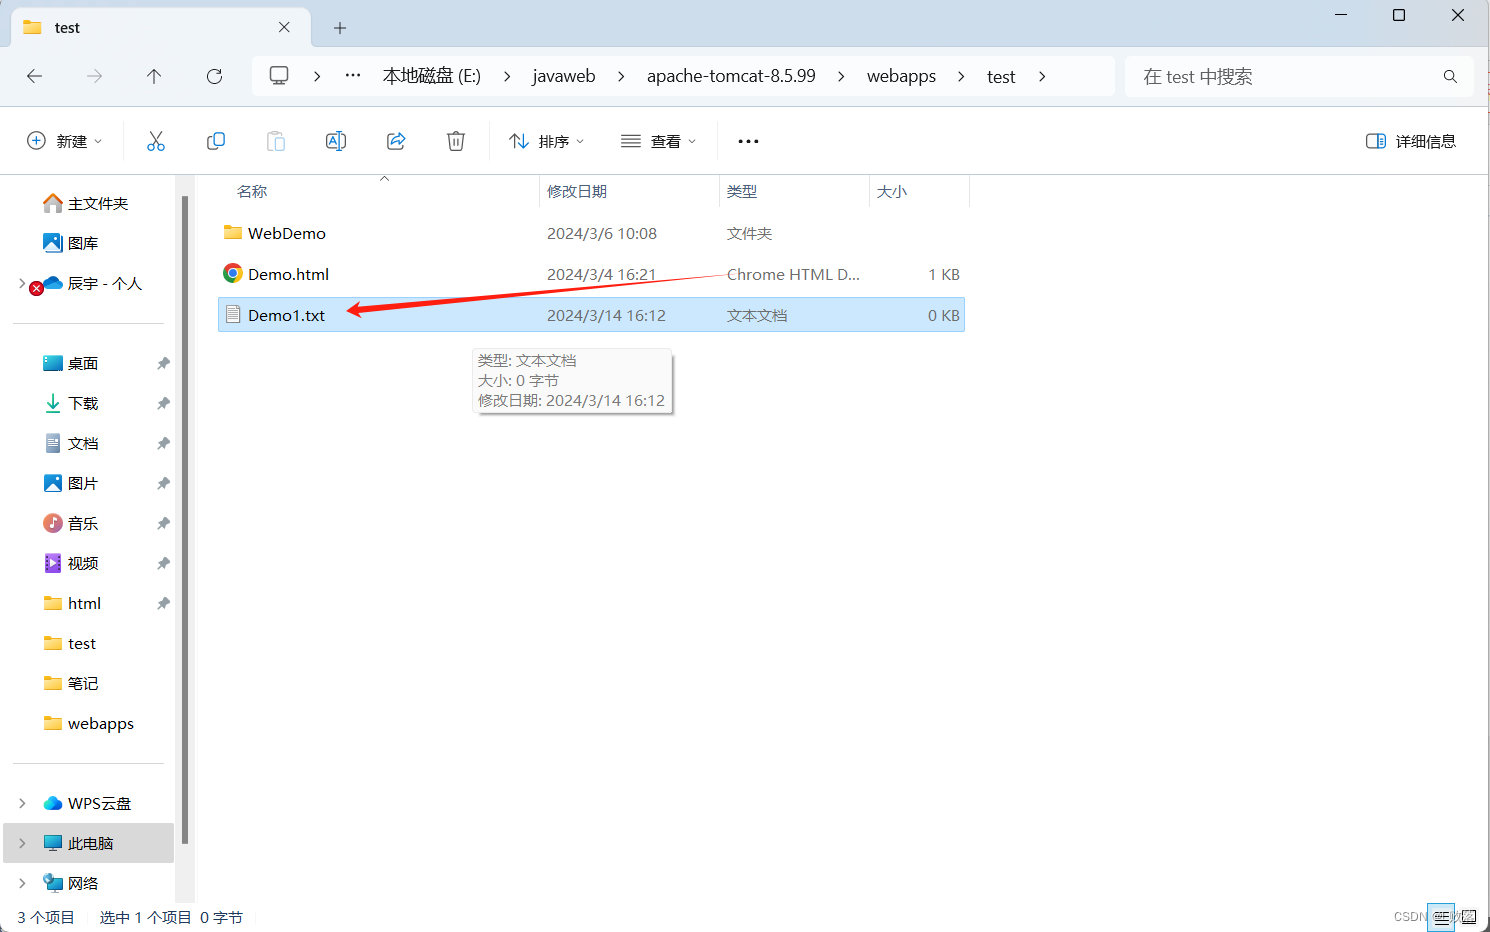This screenshot has width=1490, height=932.
Task: Click chevron after test in path
Action: tap(1041, 76)
